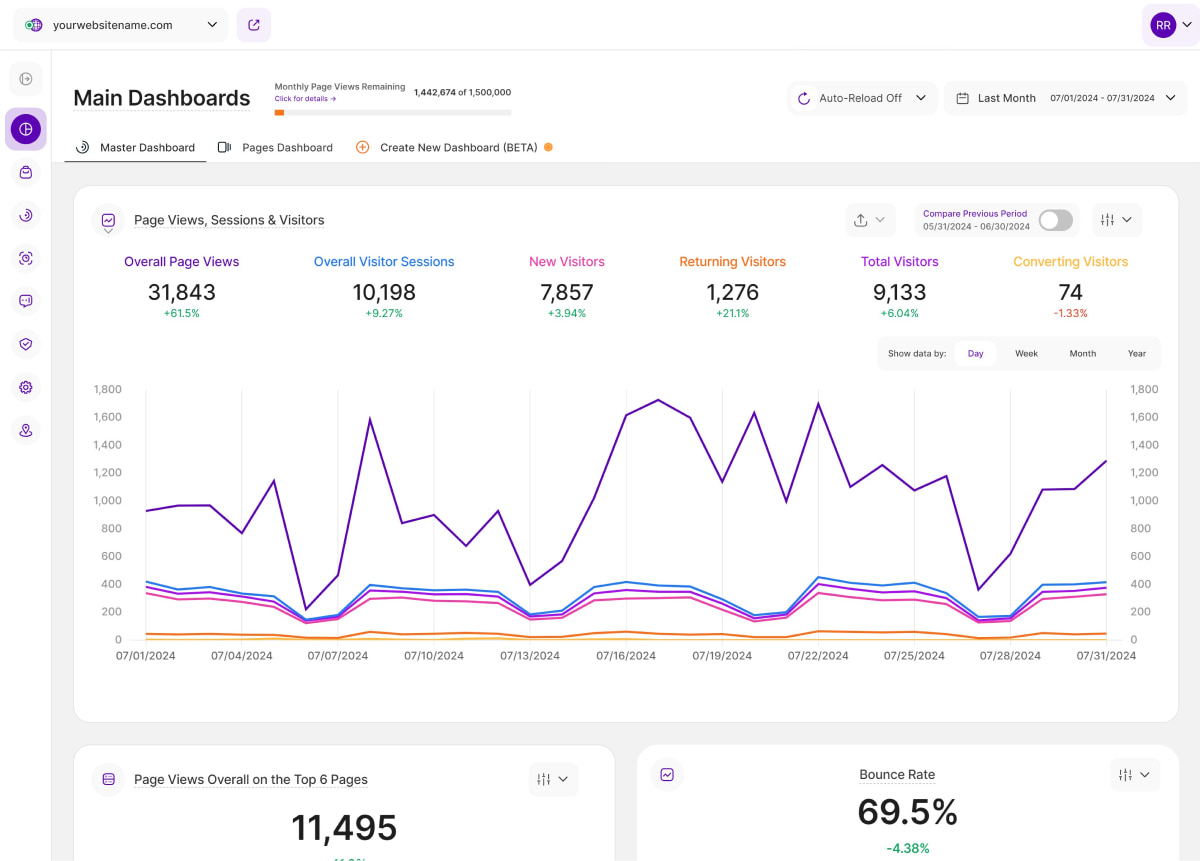Click the Overall Page Views metric label
1200x861 pixels.
coord(182,262)
